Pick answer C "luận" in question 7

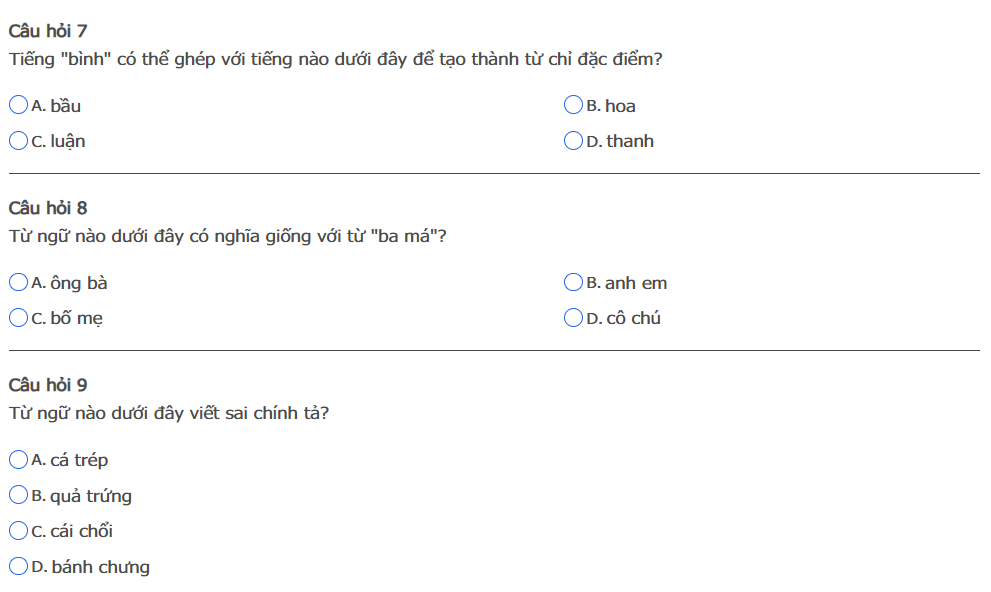click(x=18, y=141)
